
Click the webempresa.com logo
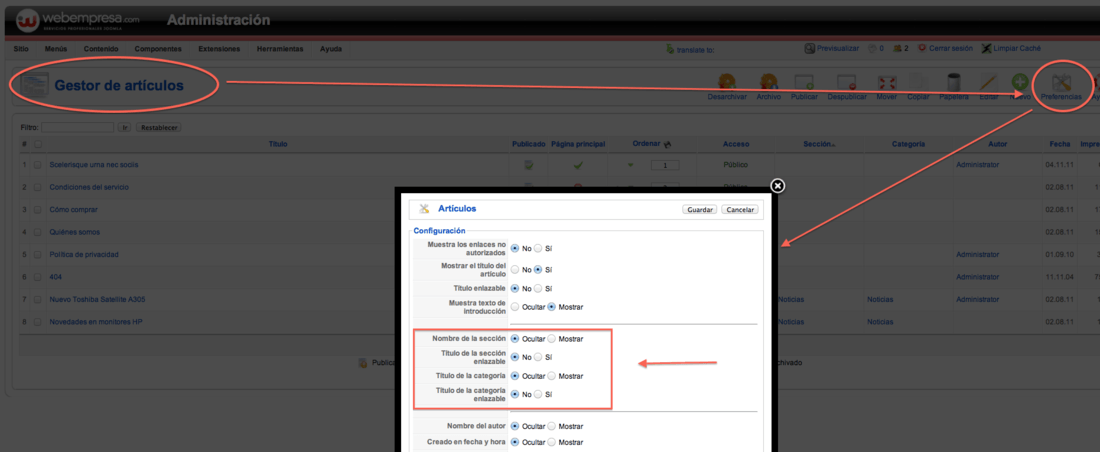click(78, 20)
